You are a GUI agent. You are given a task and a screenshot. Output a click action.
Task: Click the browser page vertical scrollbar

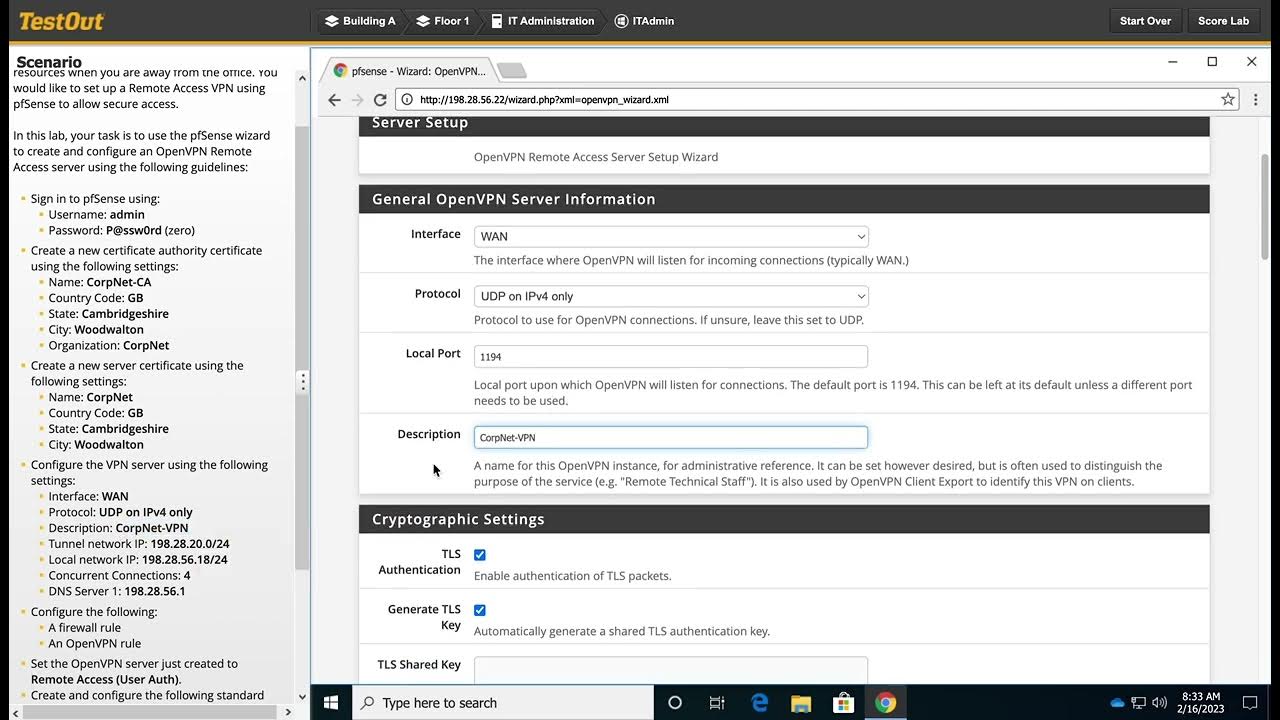coord(1265,207)
